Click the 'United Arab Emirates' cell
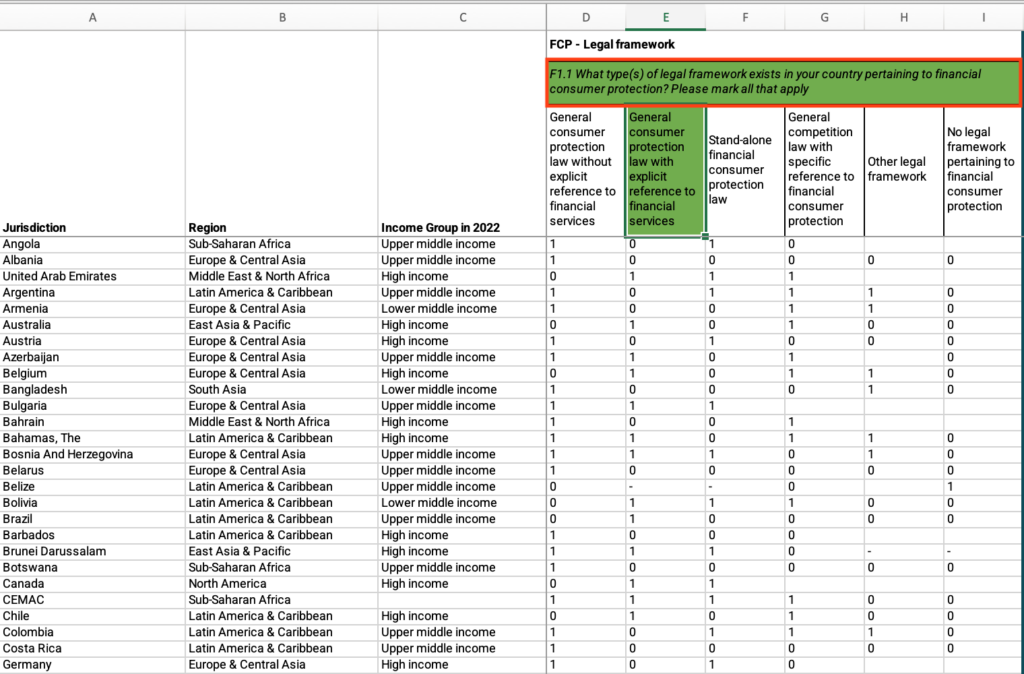 [93, 276]
